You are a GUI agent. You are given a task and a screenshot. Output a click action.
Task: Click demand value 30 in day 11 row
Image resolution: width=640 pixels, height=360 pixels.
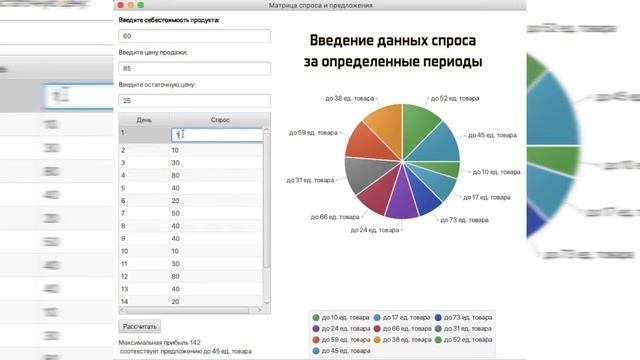pos(176,264)
